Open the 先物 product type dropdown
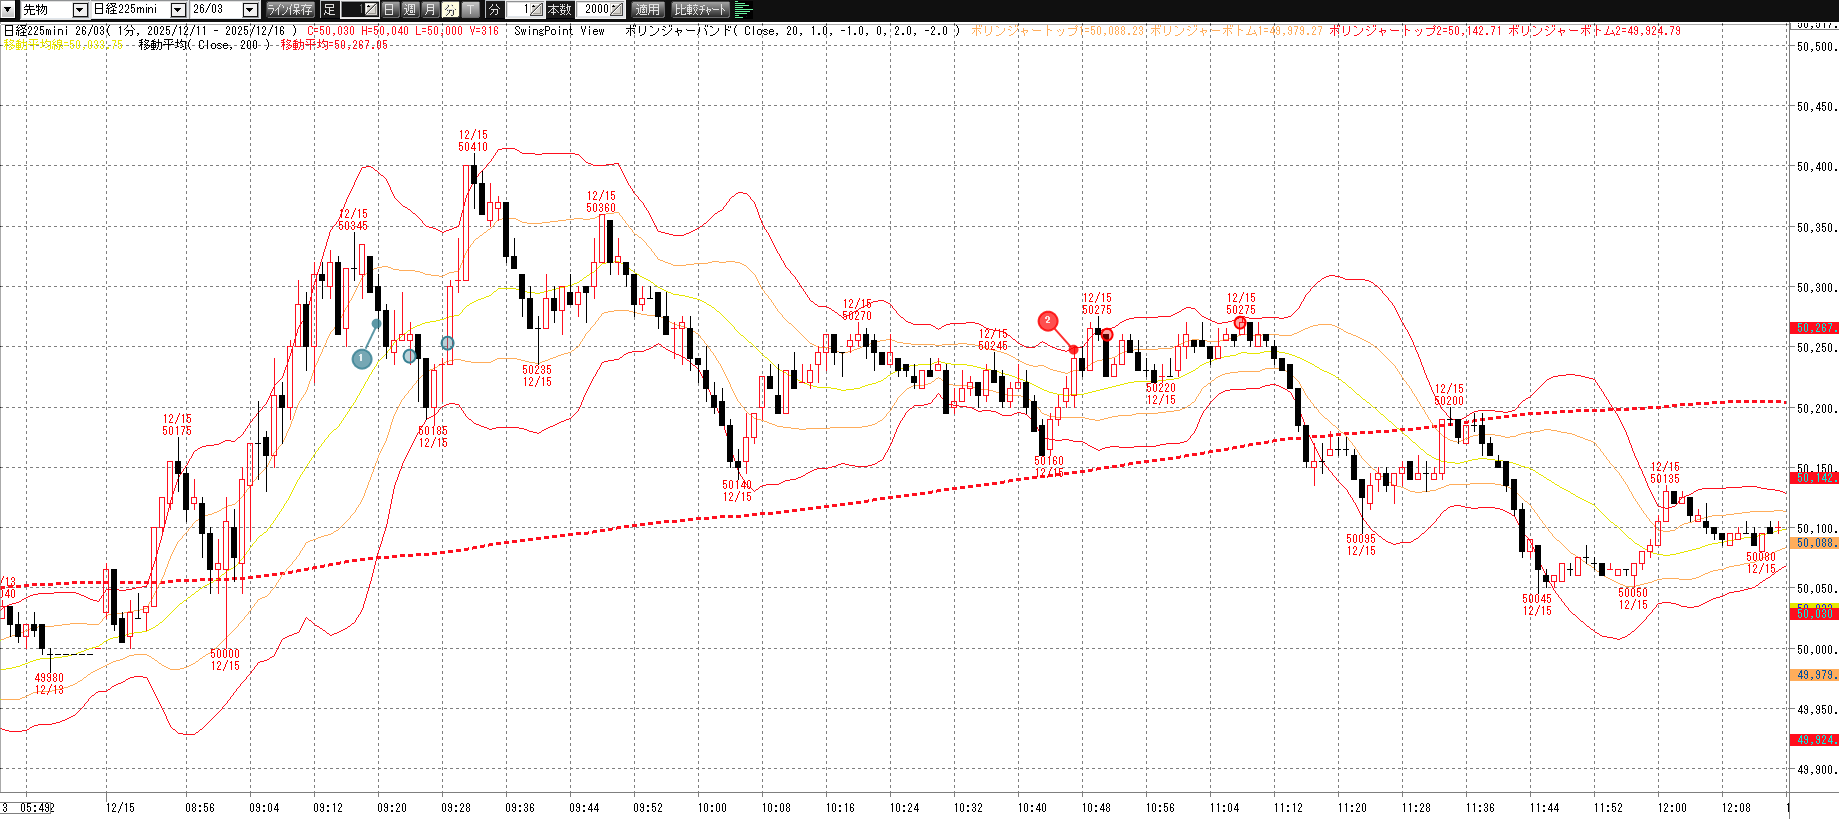1839x819 pixels. 80,9
